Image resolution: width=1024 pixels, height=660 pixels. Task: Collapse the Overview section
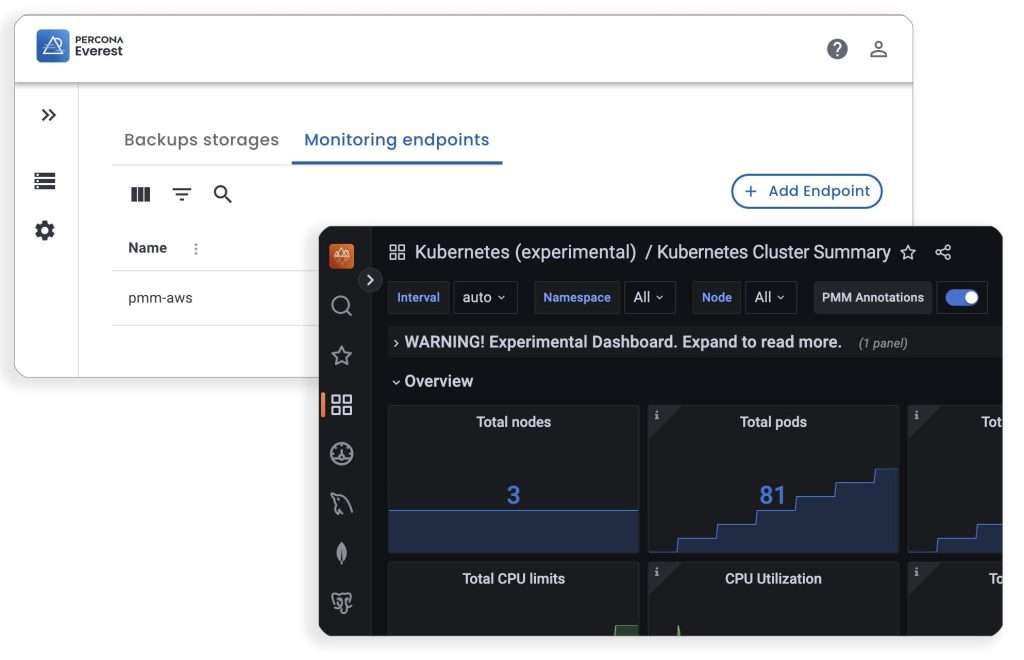[x=432, y=381]
